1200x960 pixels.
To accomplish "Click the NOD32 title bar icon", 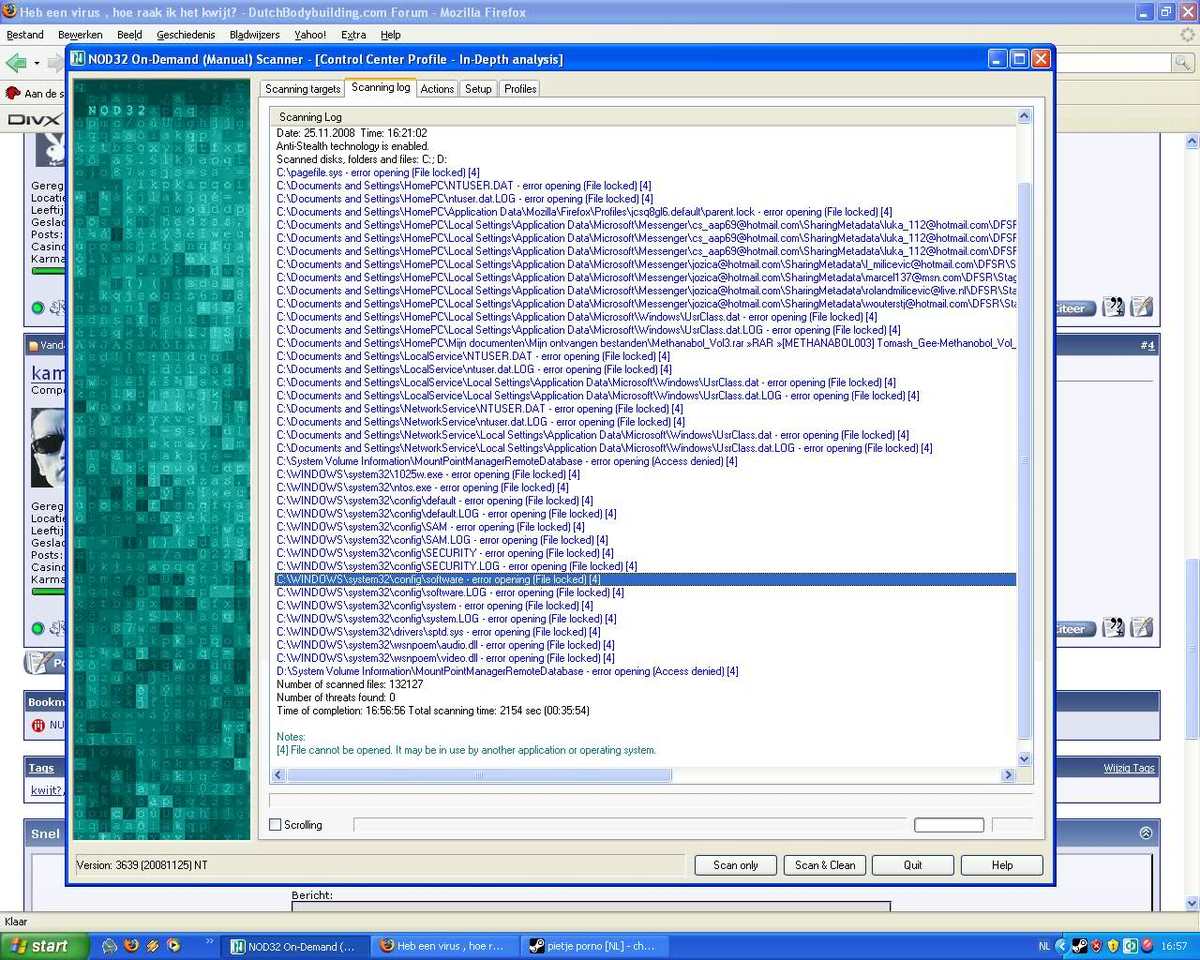I will (78, 59).
